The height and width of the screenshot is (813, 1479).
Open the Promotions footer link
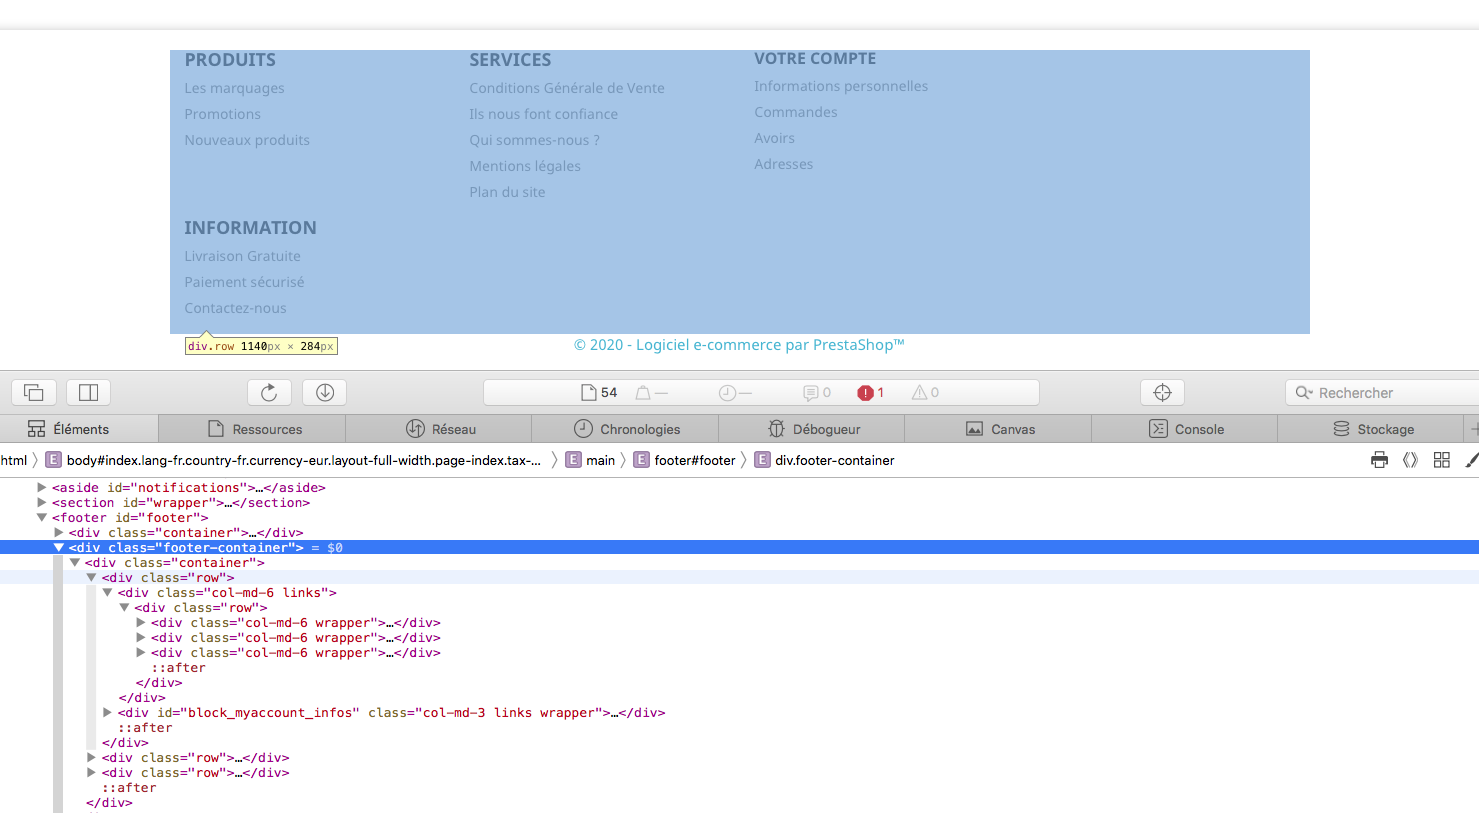coord(222,114)
